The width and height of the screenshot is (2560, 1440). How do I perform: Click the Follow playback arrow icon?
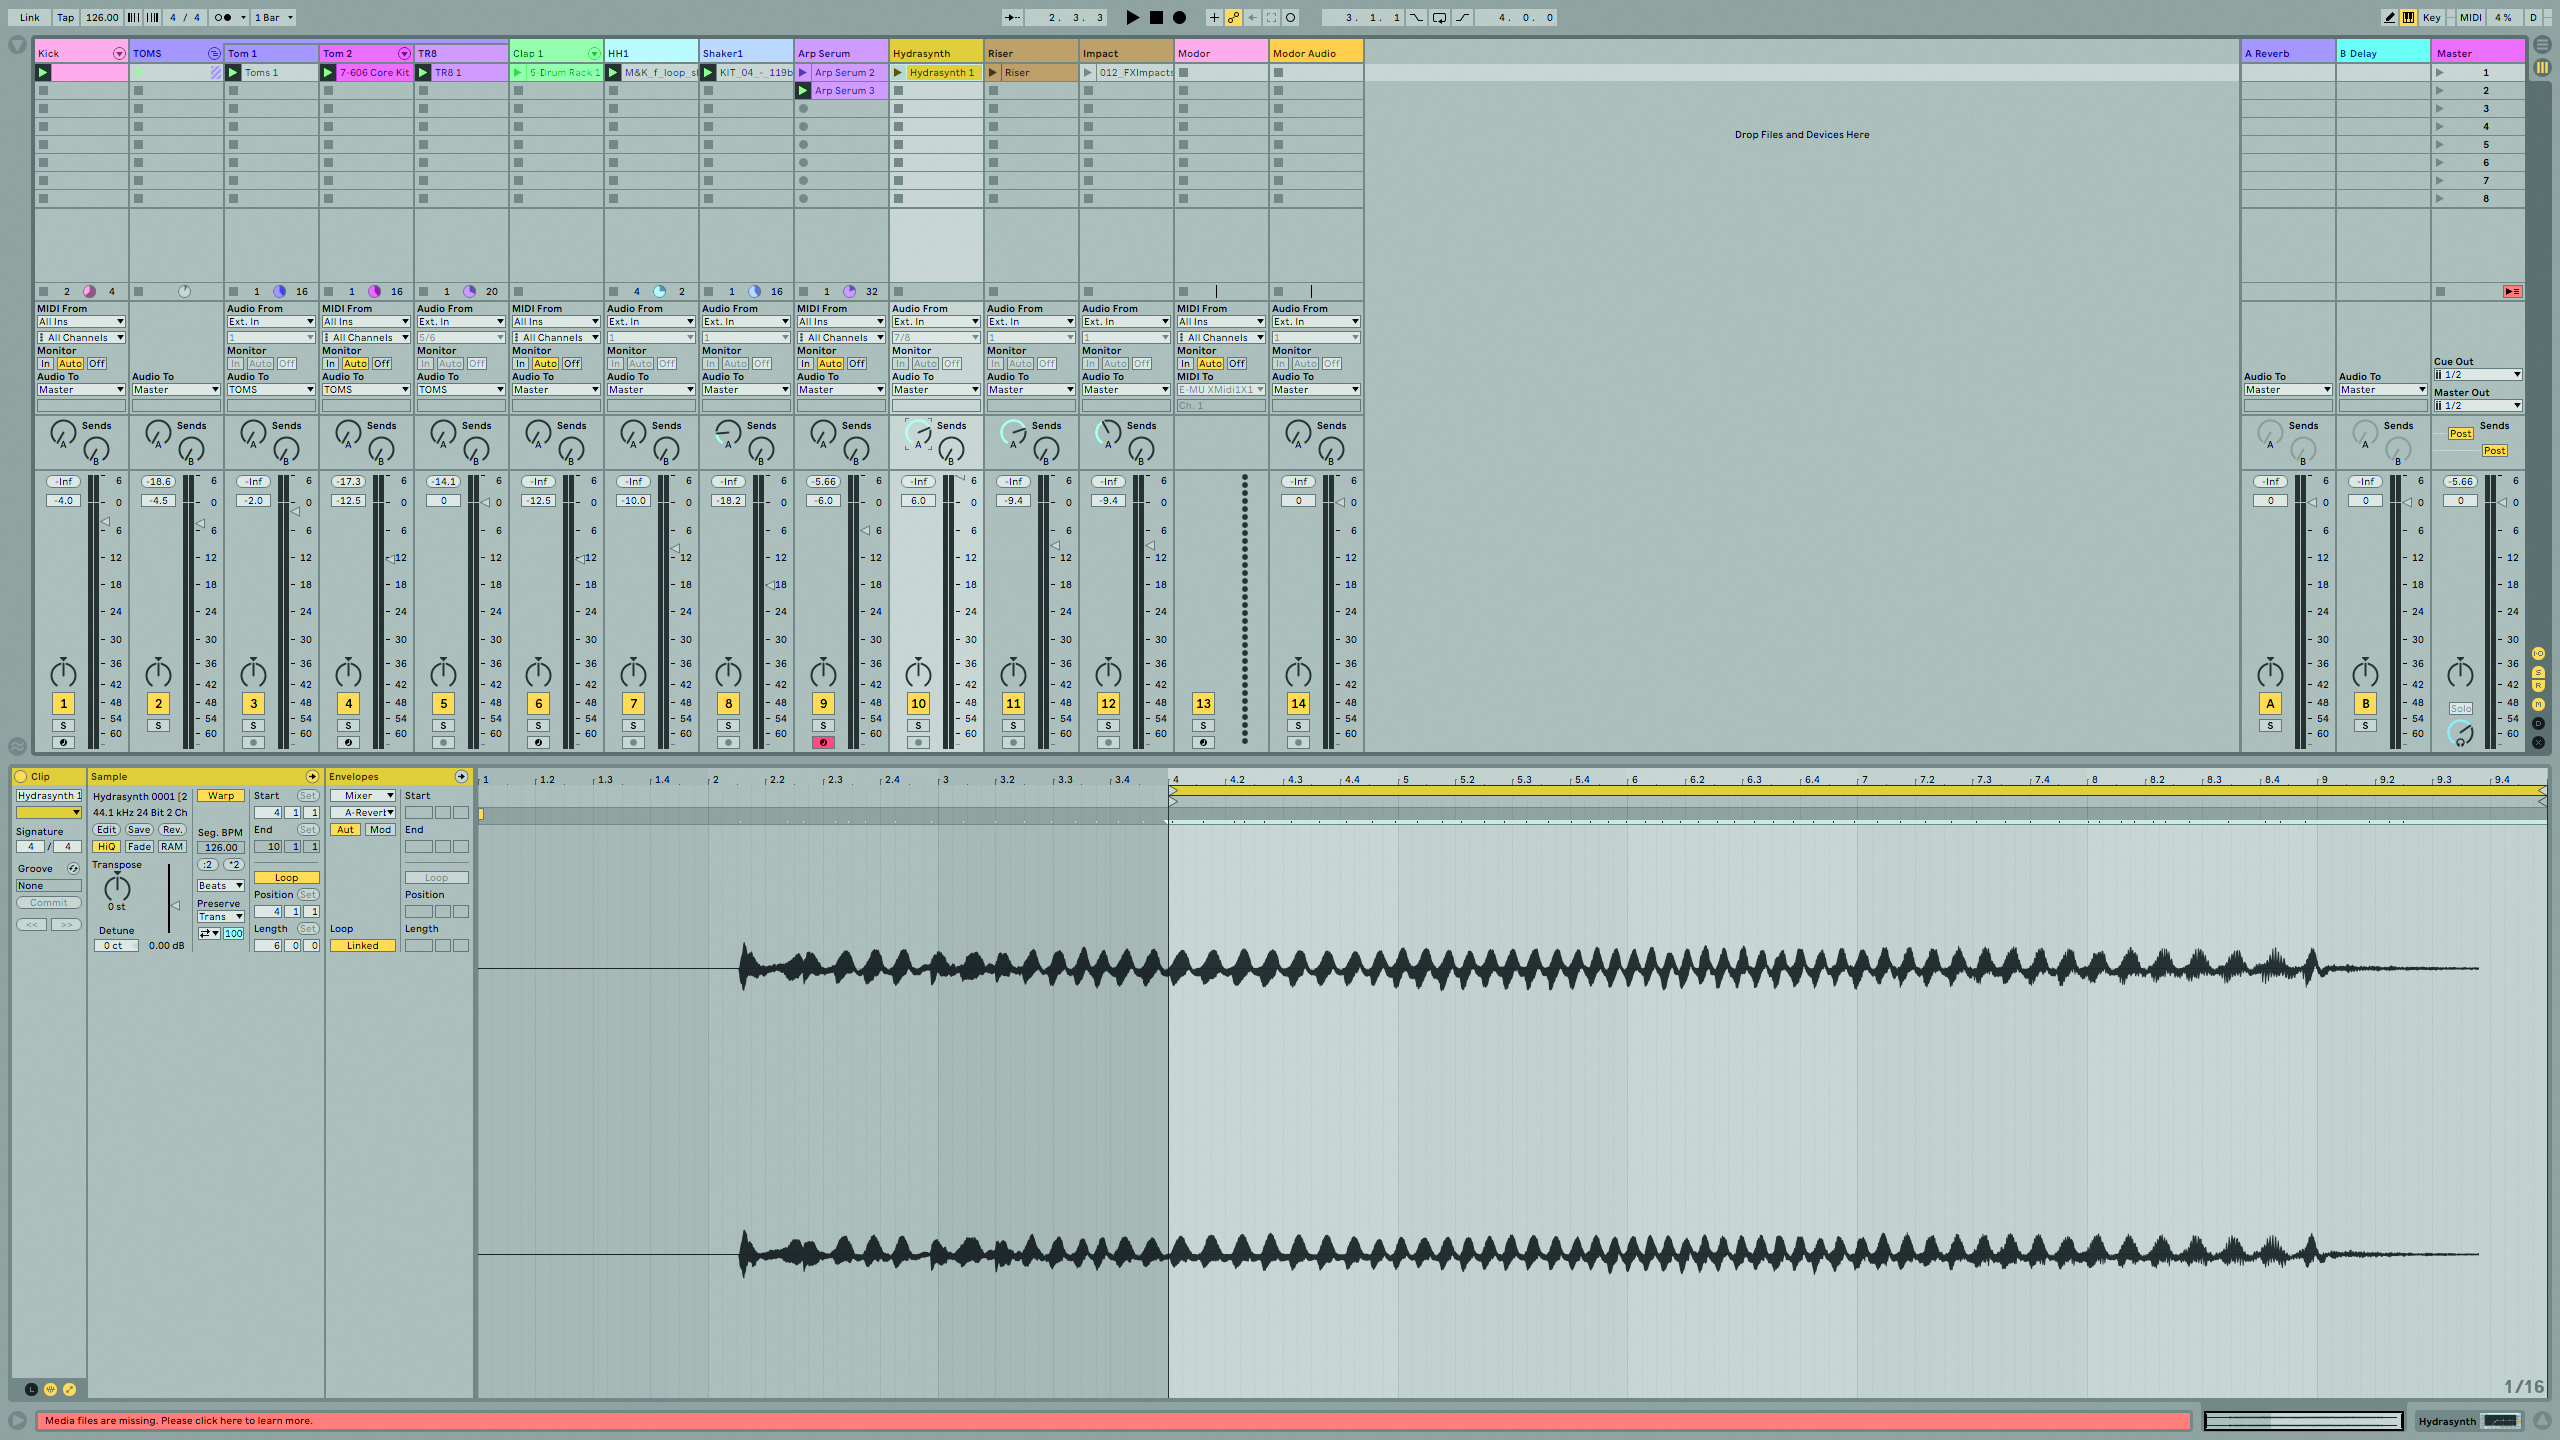[1012, 17]
